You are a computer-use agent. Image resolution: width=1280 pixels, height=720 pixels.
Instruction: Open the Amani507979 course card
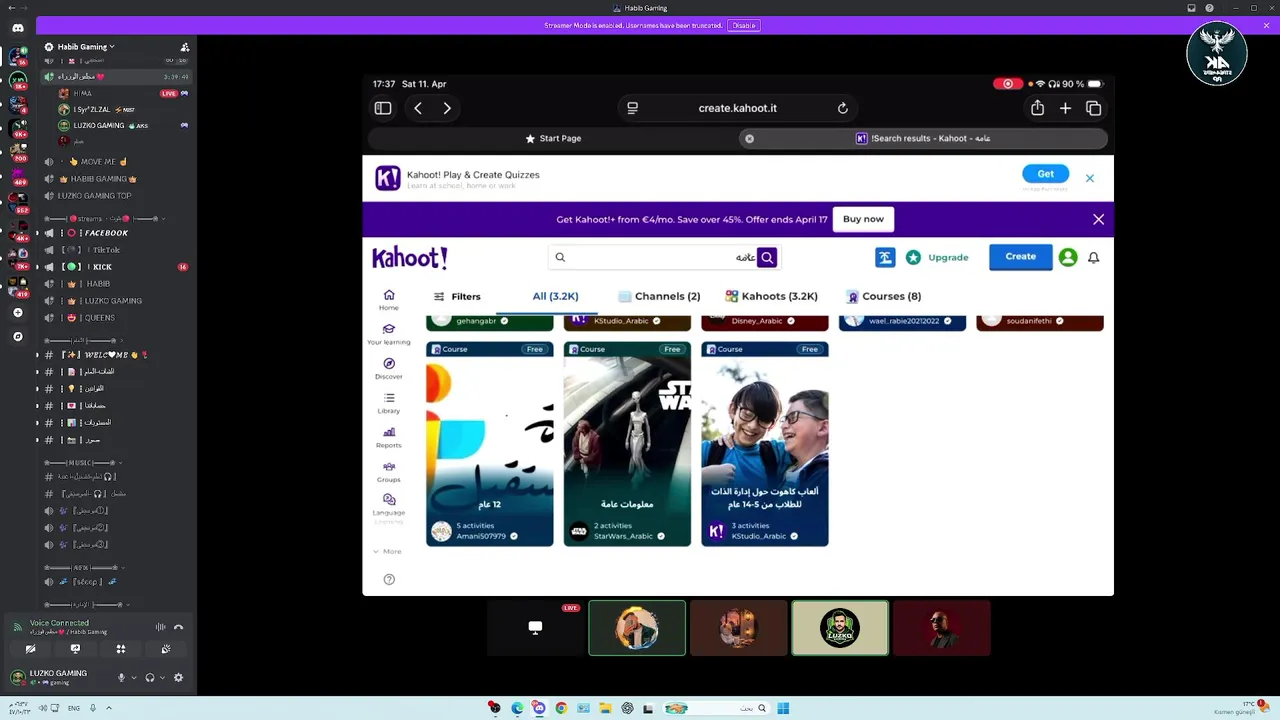490,444
